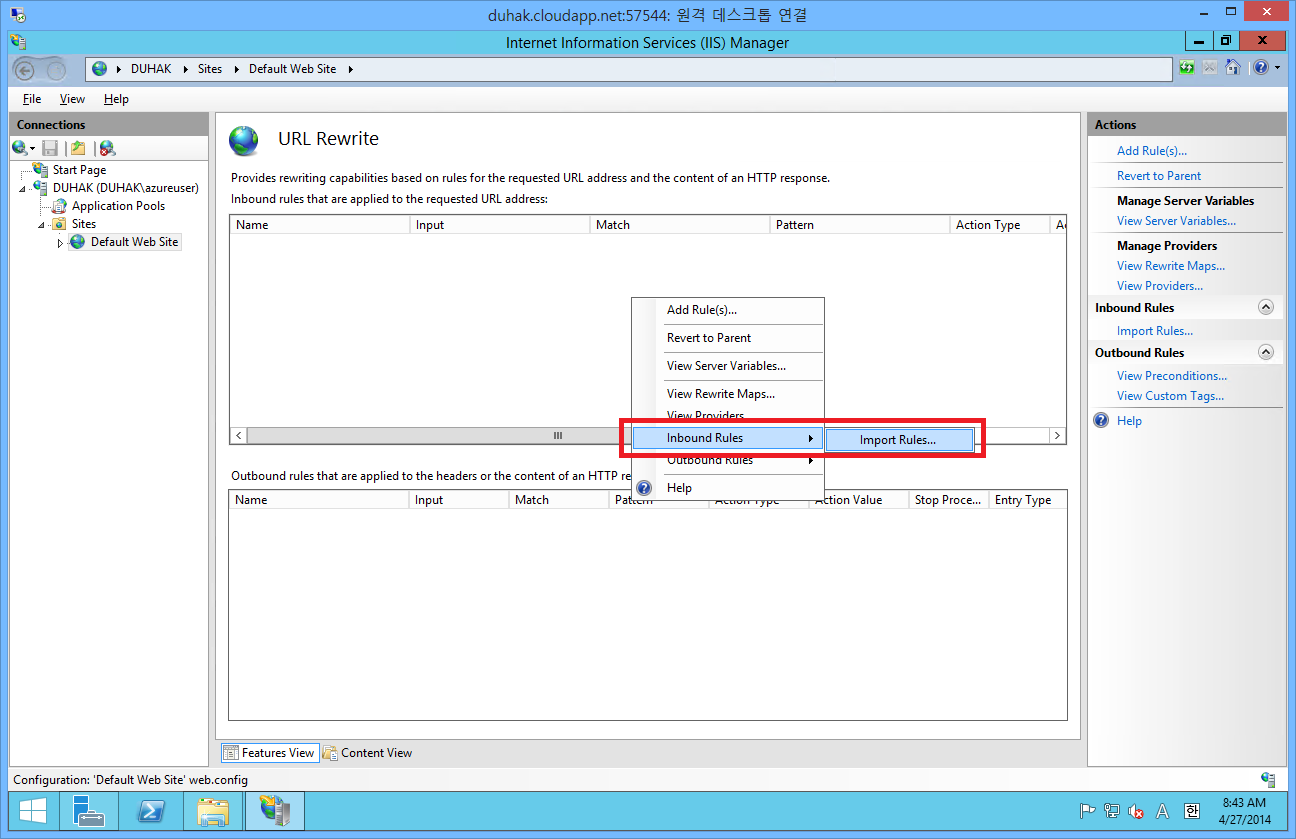Open the File menu

coord(32,99)
